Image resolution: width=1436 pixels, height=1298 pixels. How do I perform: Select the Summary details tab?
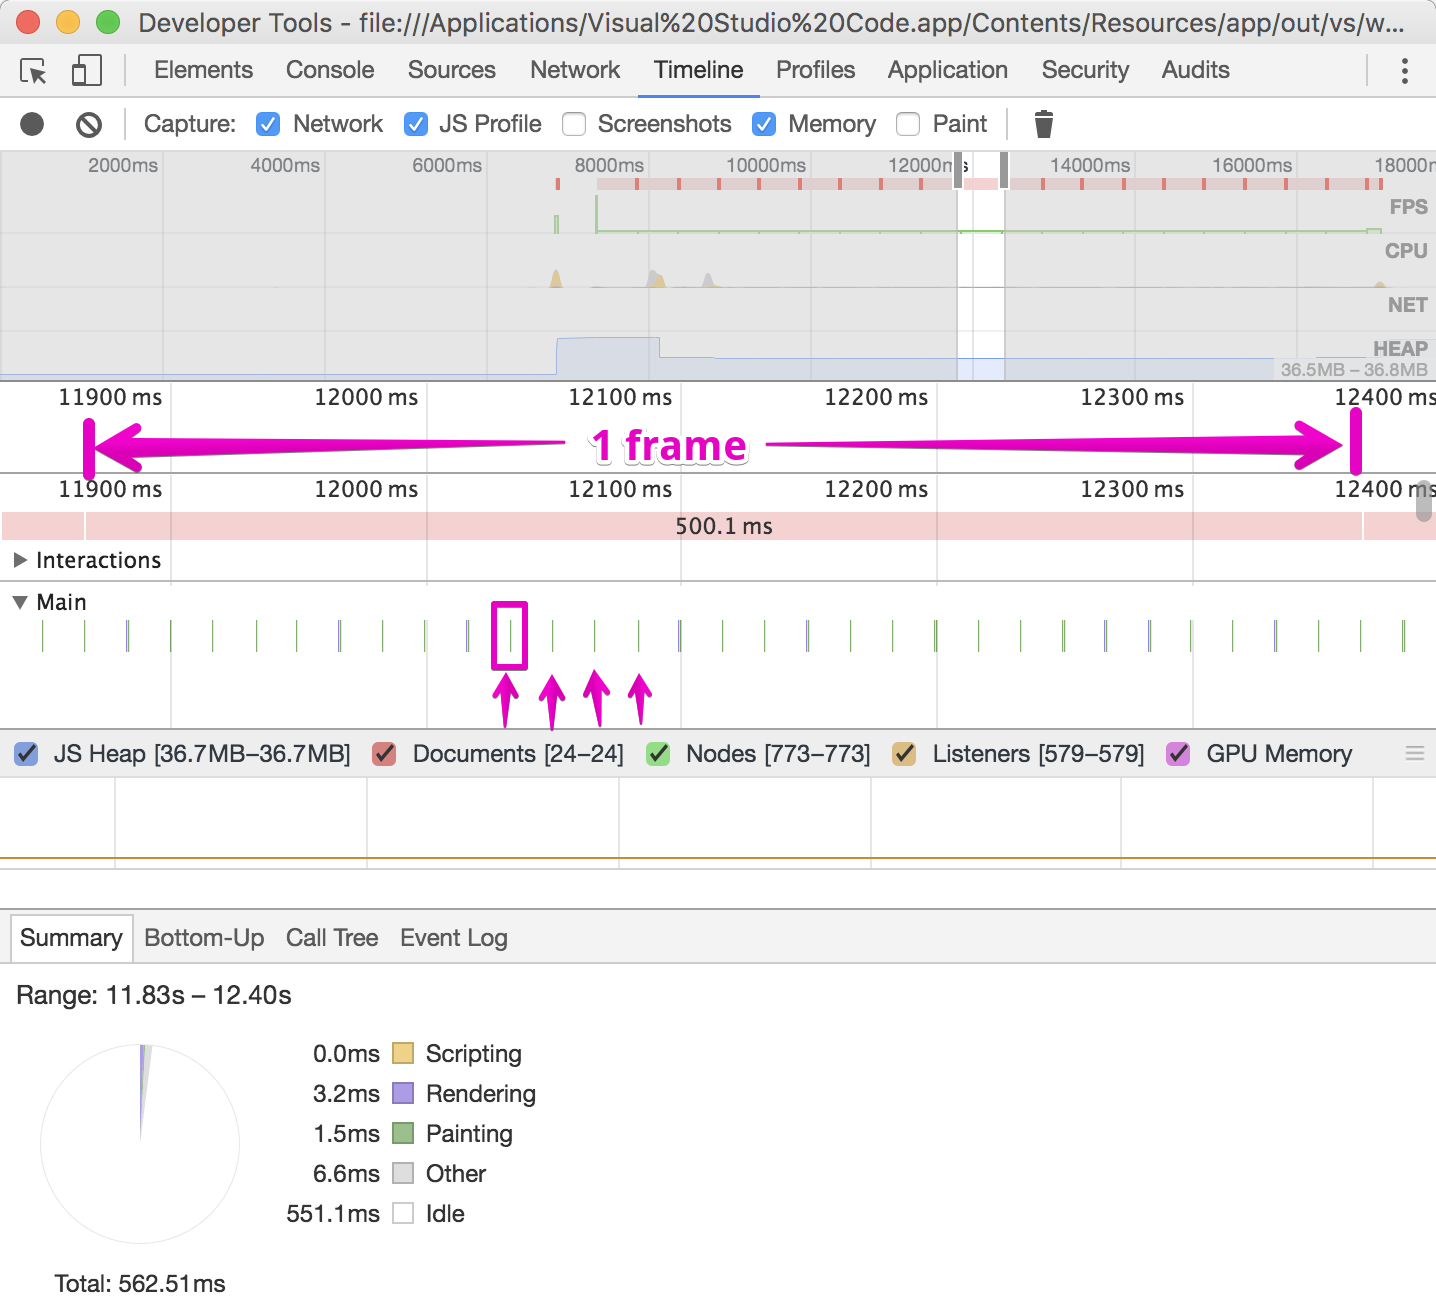coord(71,938)
